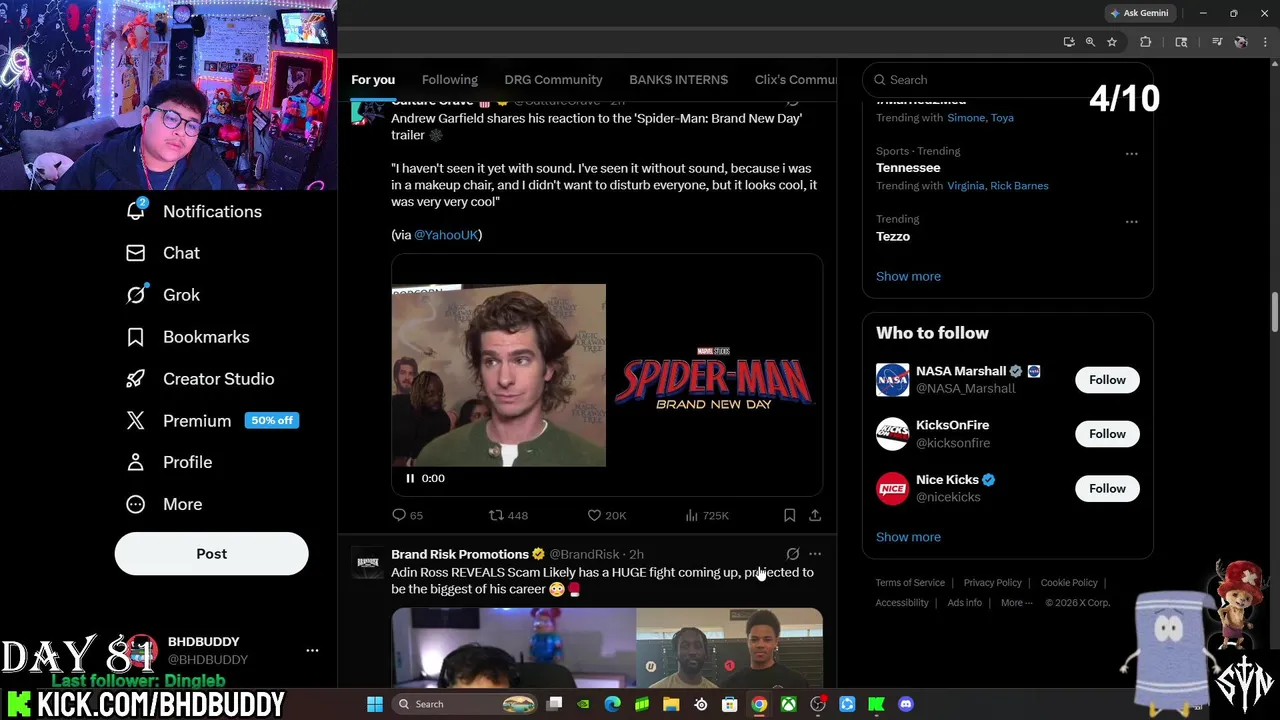The height and width of the screenshot is (720, 1280).
Task: Open the Xbox app from taskbar
Action: coord(789,704)
